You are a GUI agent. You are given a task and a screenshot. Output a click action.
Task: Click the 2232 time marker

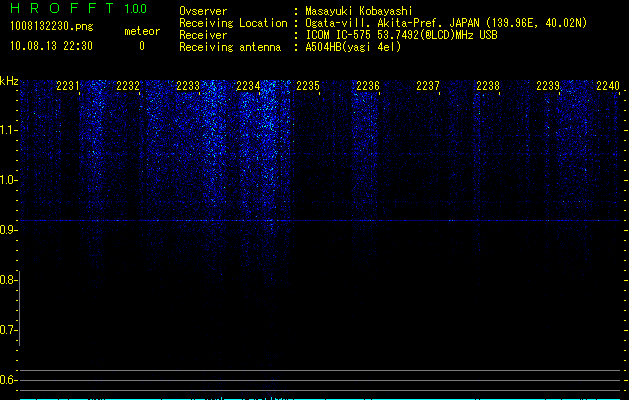tap(128, 86)
